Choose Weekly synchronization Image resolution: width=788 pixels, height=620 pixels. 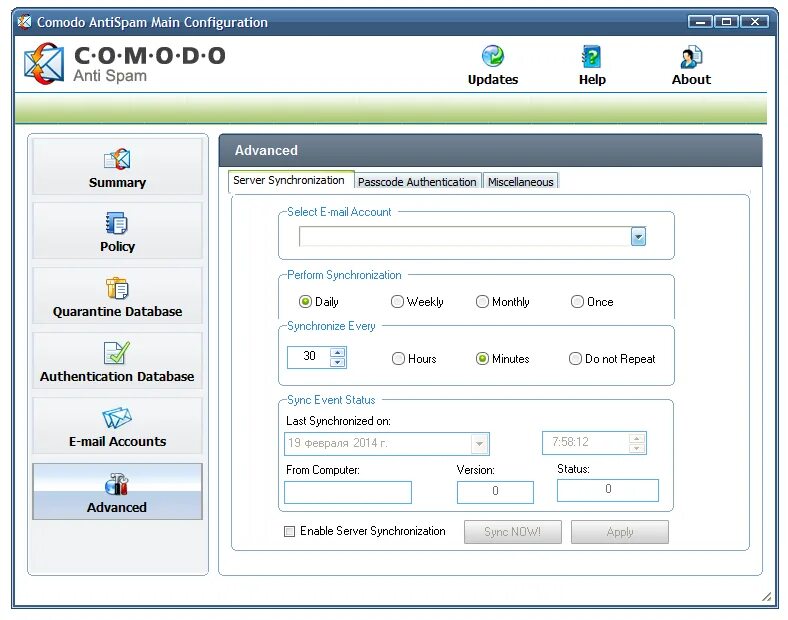[x=397, y=301]
